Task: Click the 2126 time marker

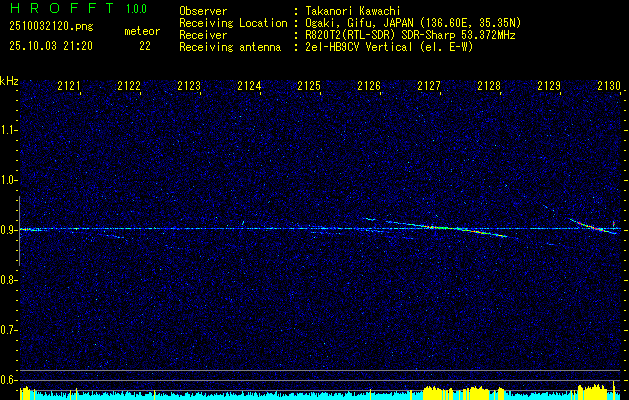Action: [x=369, y=85]
